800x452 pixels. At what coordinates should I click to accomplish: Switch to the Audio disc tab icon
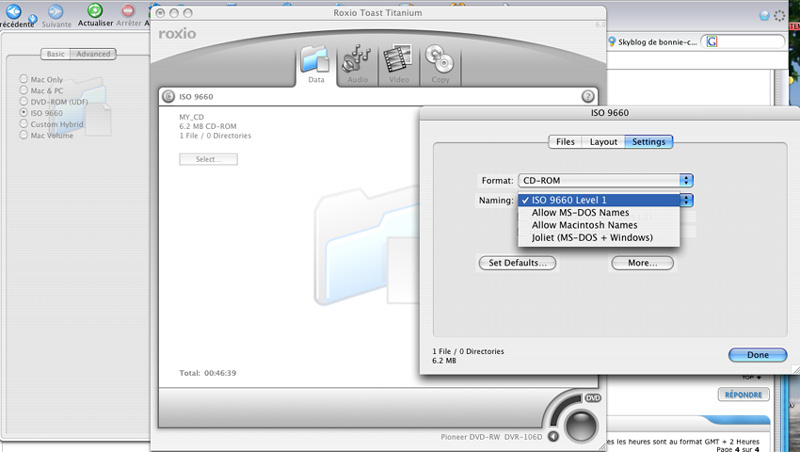point(356,59)
